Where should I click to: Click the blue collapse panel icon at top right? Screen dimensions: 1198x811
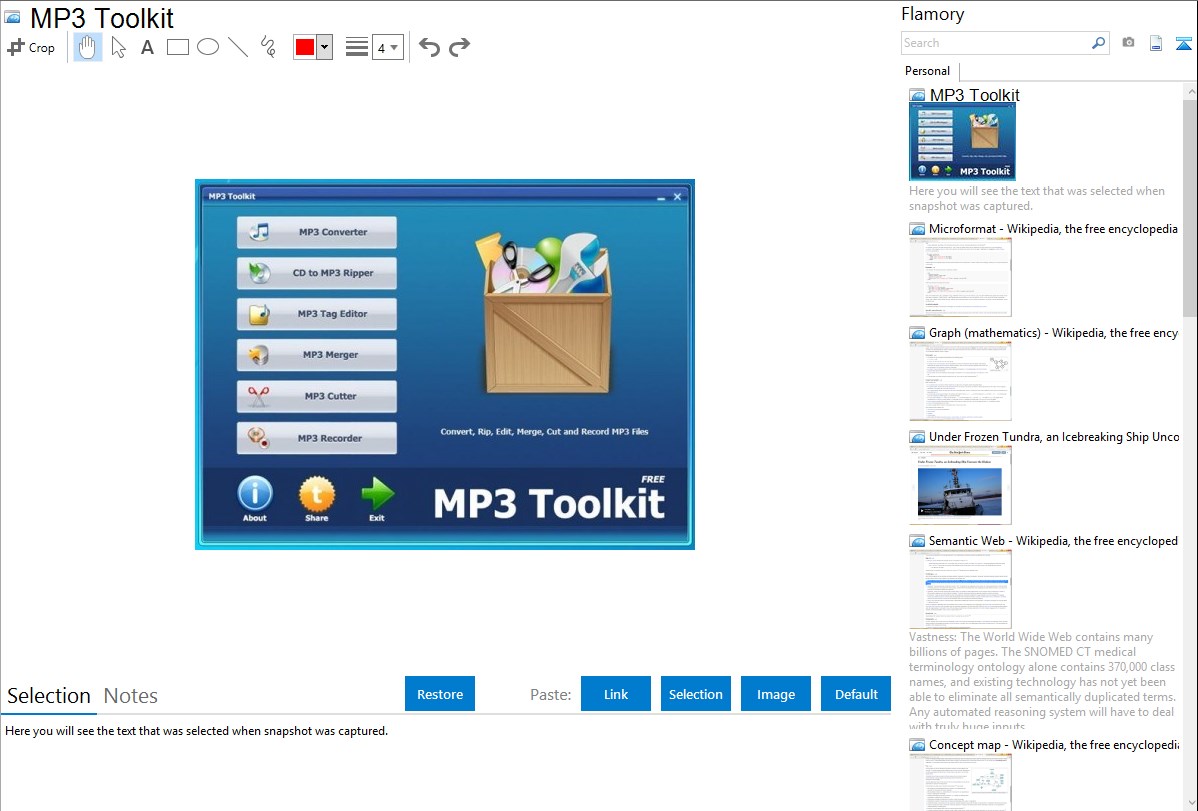1183,43
